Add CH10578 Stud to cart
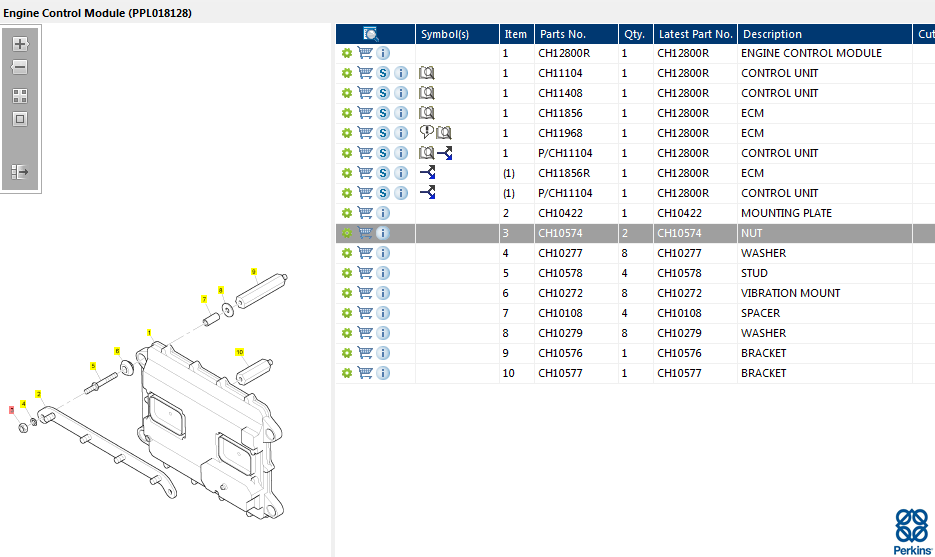935x557 pixels. coord(365,273)
